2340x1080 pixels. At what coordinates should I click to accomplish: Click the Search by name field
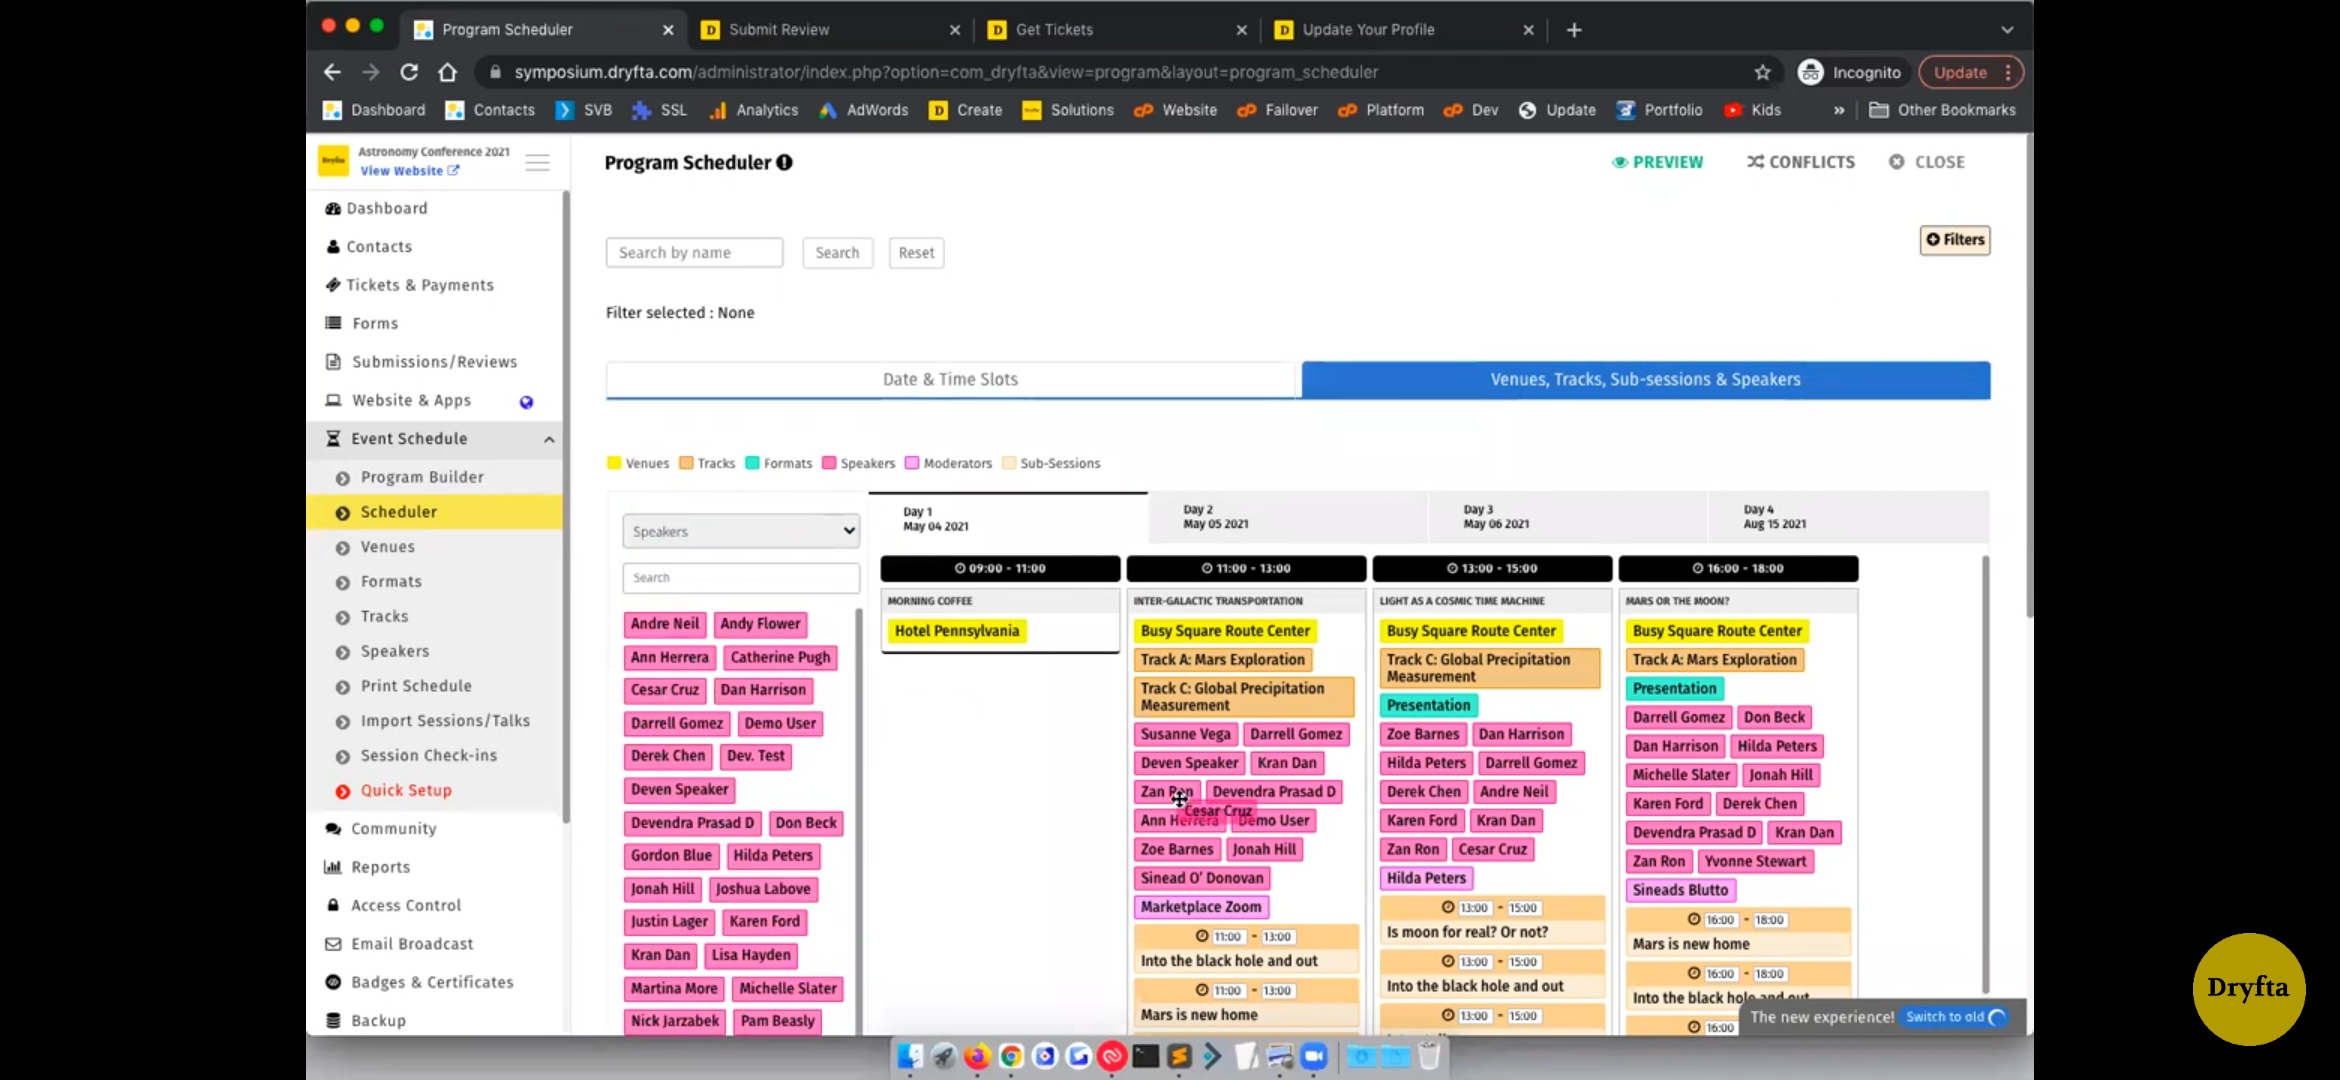coord(694,253)
